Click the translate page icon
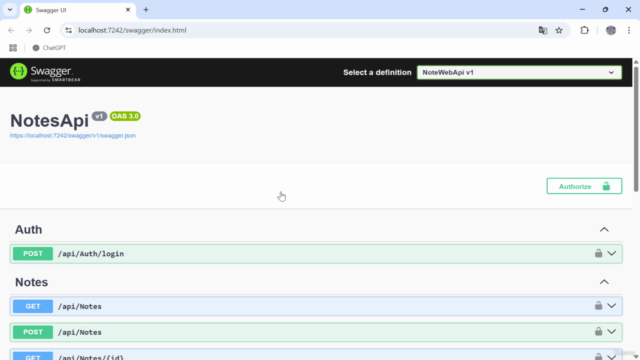 542,30
